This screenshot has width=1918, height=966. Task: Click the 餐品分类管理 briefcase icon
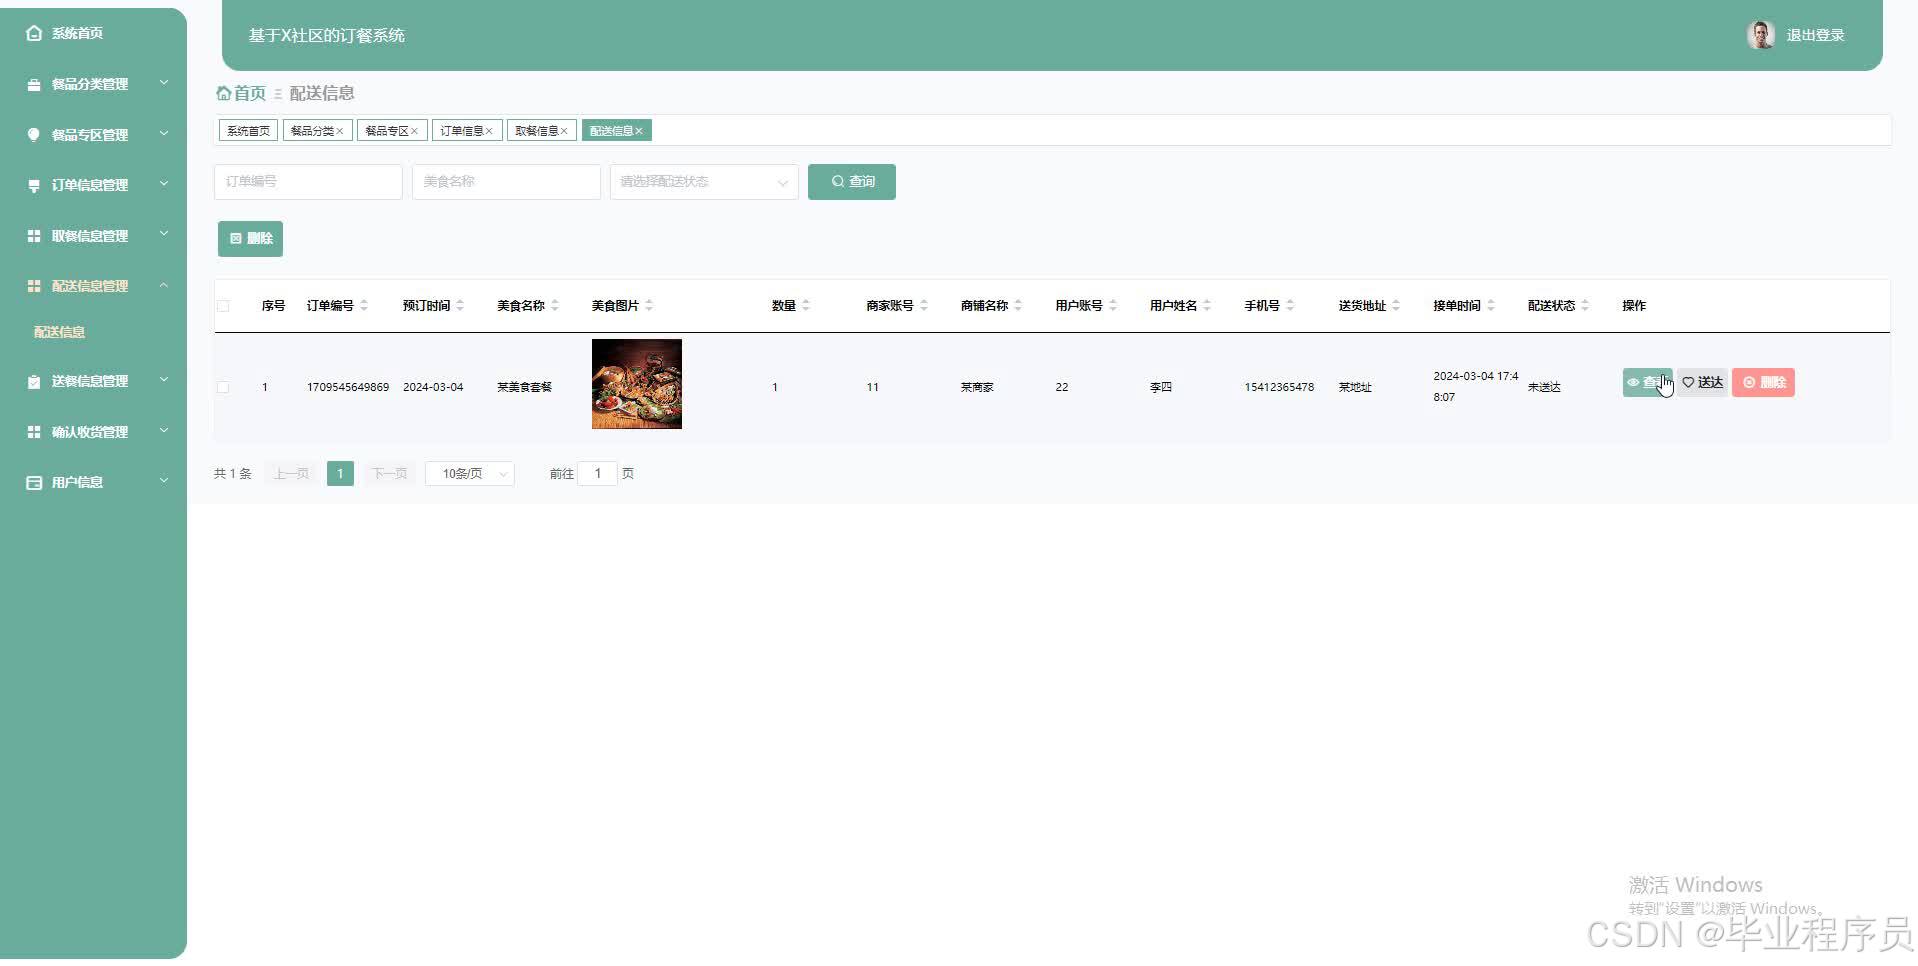pyautogui.click(x=34, y=84)
